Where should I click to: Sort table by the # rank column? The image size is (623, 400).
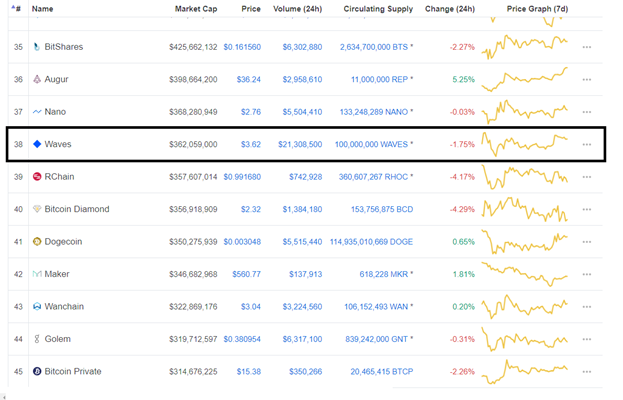pos(16,8)
